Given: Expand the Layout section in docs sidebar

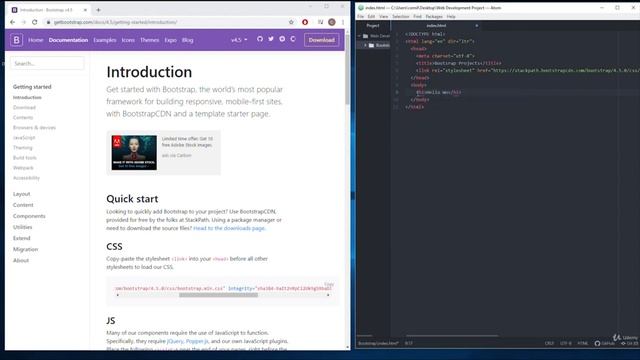Looking at the screenshot, I should click(x=22, y=194).
